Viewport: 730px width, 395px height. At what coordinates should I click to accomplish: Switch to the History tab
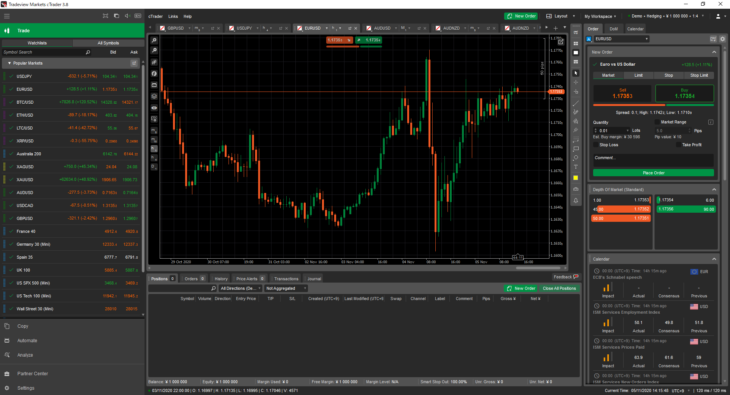tap(221, 279)
